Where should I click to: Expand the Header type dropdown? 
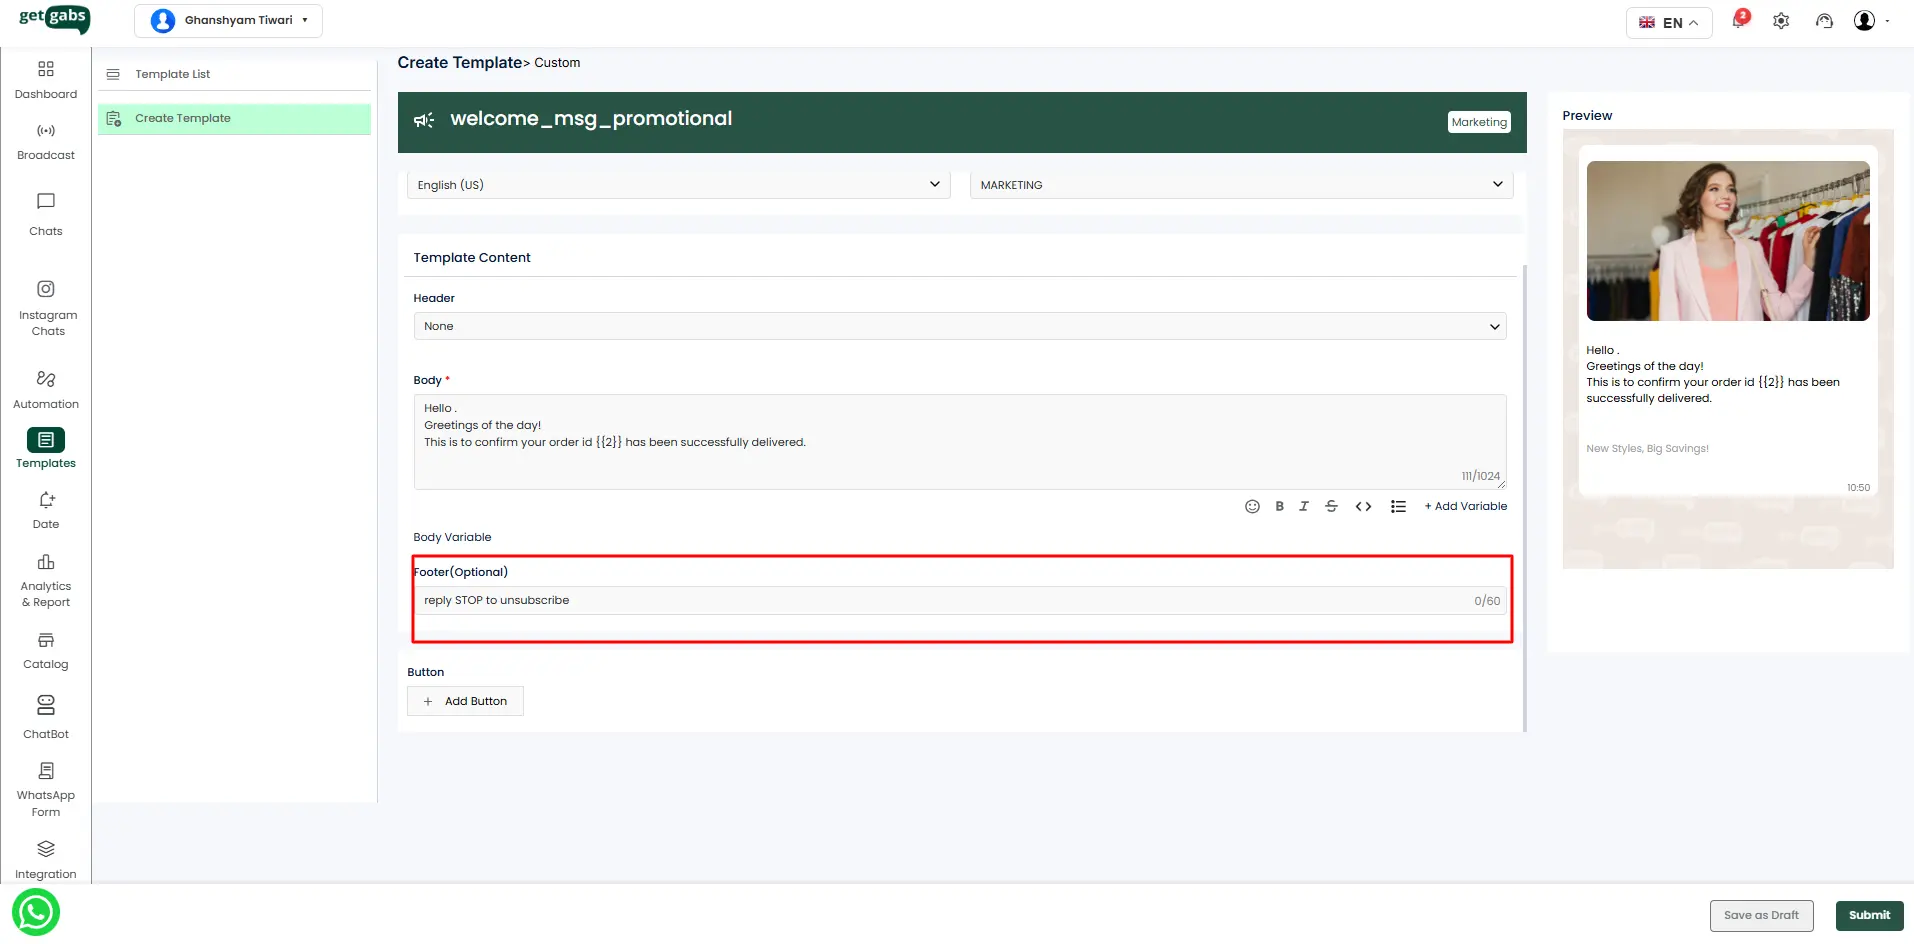tap(959, 327)
